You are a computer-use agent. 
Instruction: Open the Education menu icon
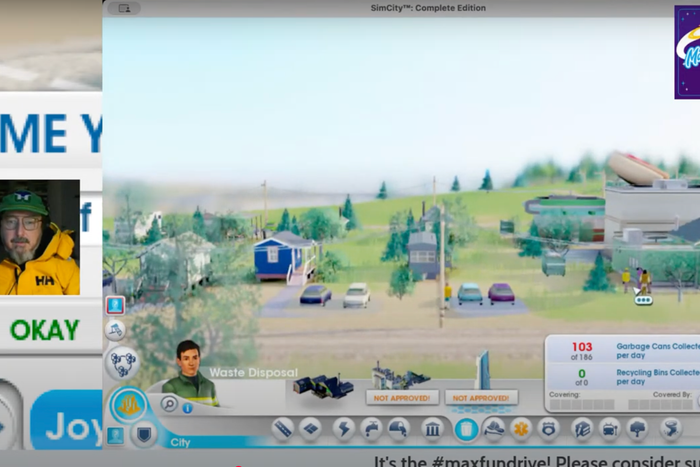pyautogui.click(x=582, y=429)
